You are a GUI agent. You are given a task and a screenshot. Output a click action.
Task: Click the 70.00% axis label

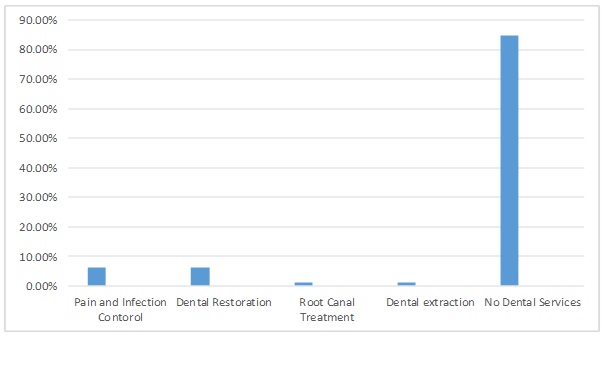(38, 79)
